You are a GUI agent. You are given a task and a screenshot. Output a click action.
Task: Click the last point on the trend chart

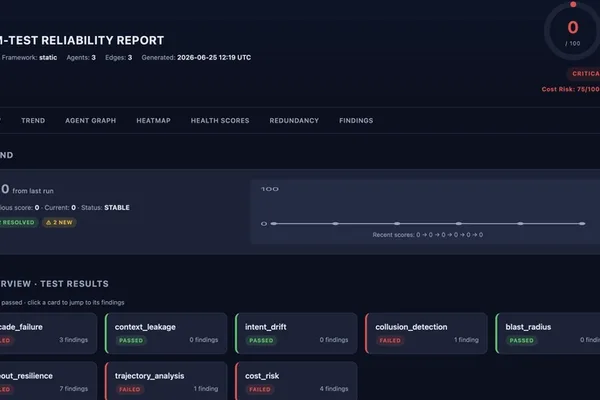pyautogui.click(x=582, y=224)
